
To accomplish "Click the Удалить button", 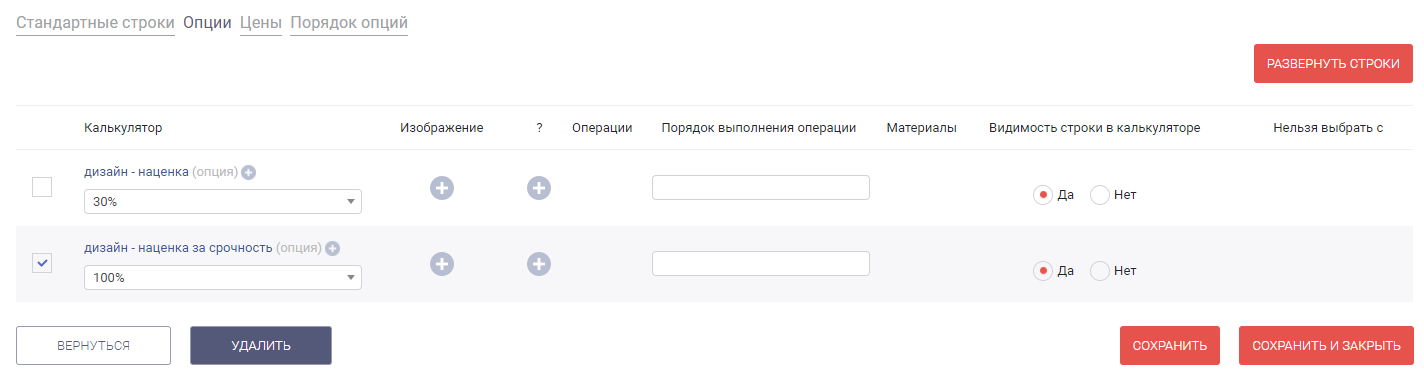I will click(x=261, y=345).
